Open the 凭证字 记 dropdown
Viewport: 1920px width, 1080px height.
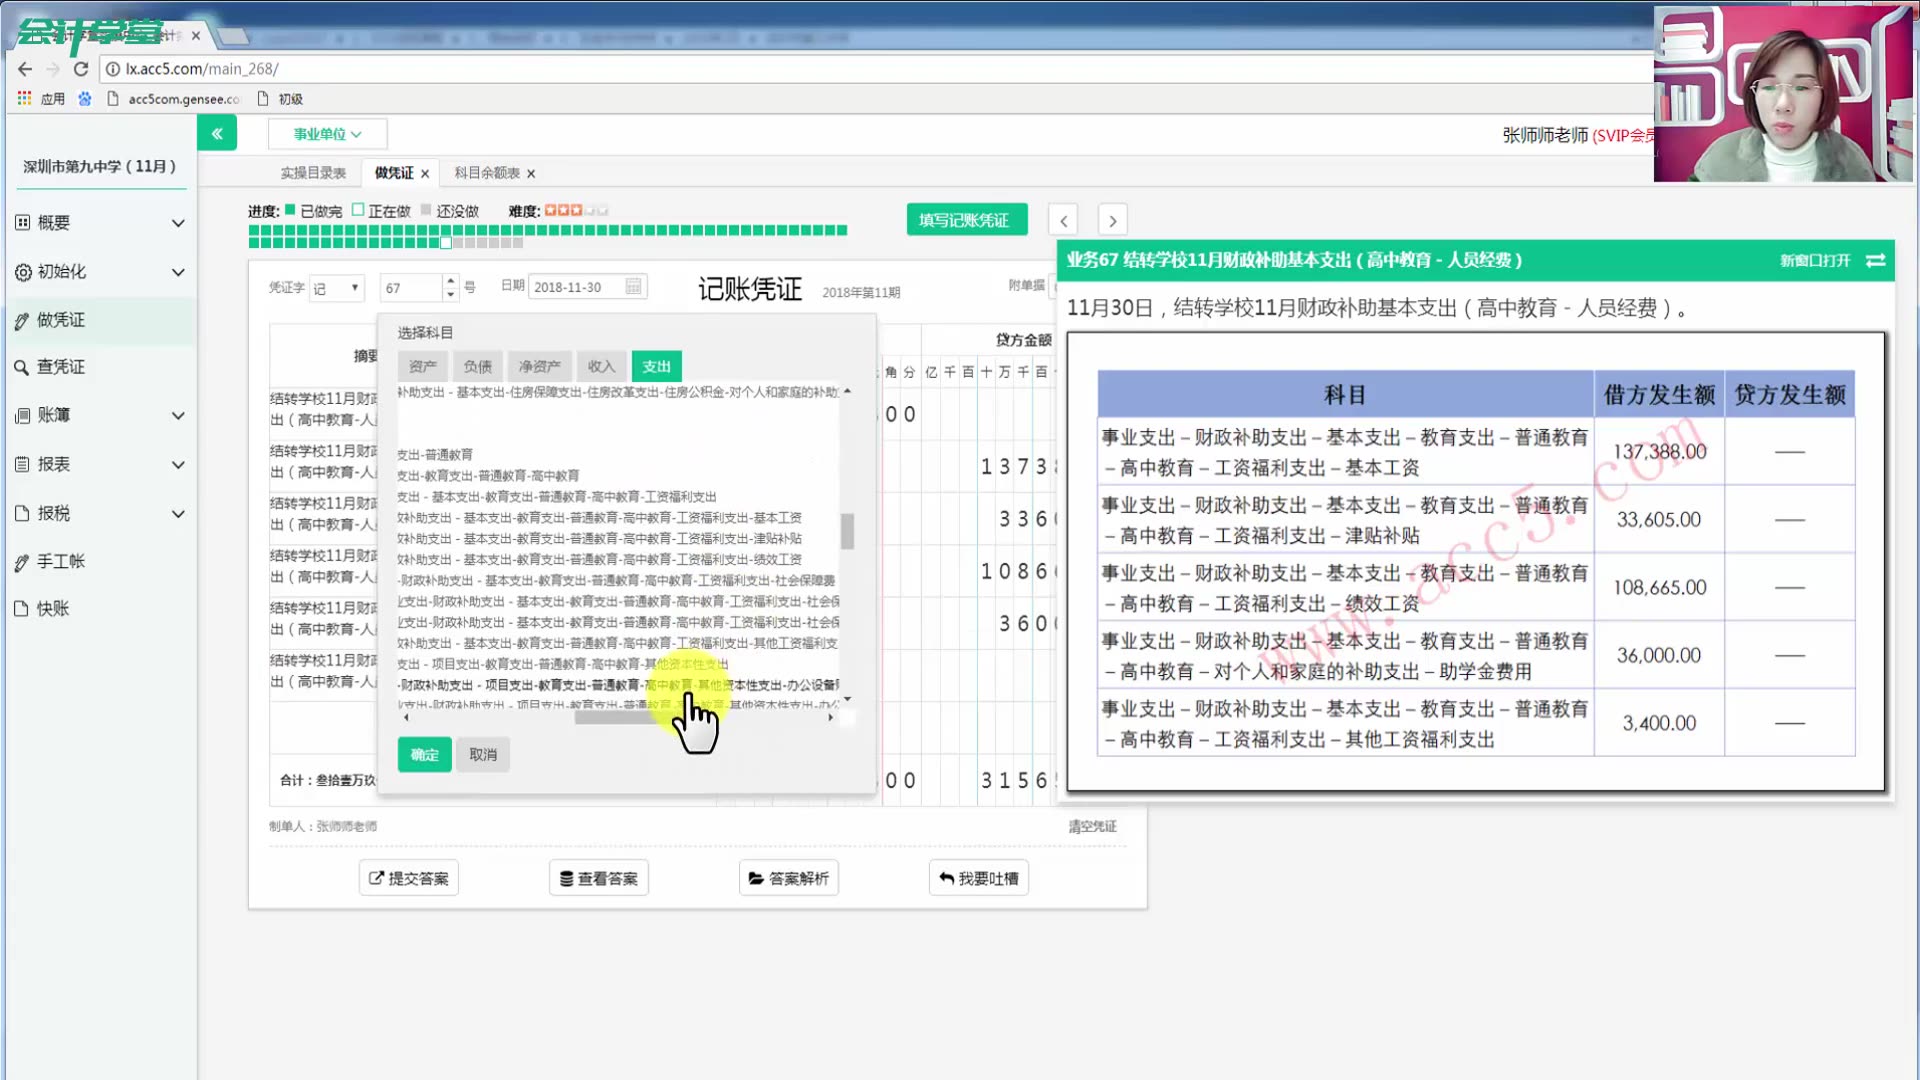coord(336,288)
